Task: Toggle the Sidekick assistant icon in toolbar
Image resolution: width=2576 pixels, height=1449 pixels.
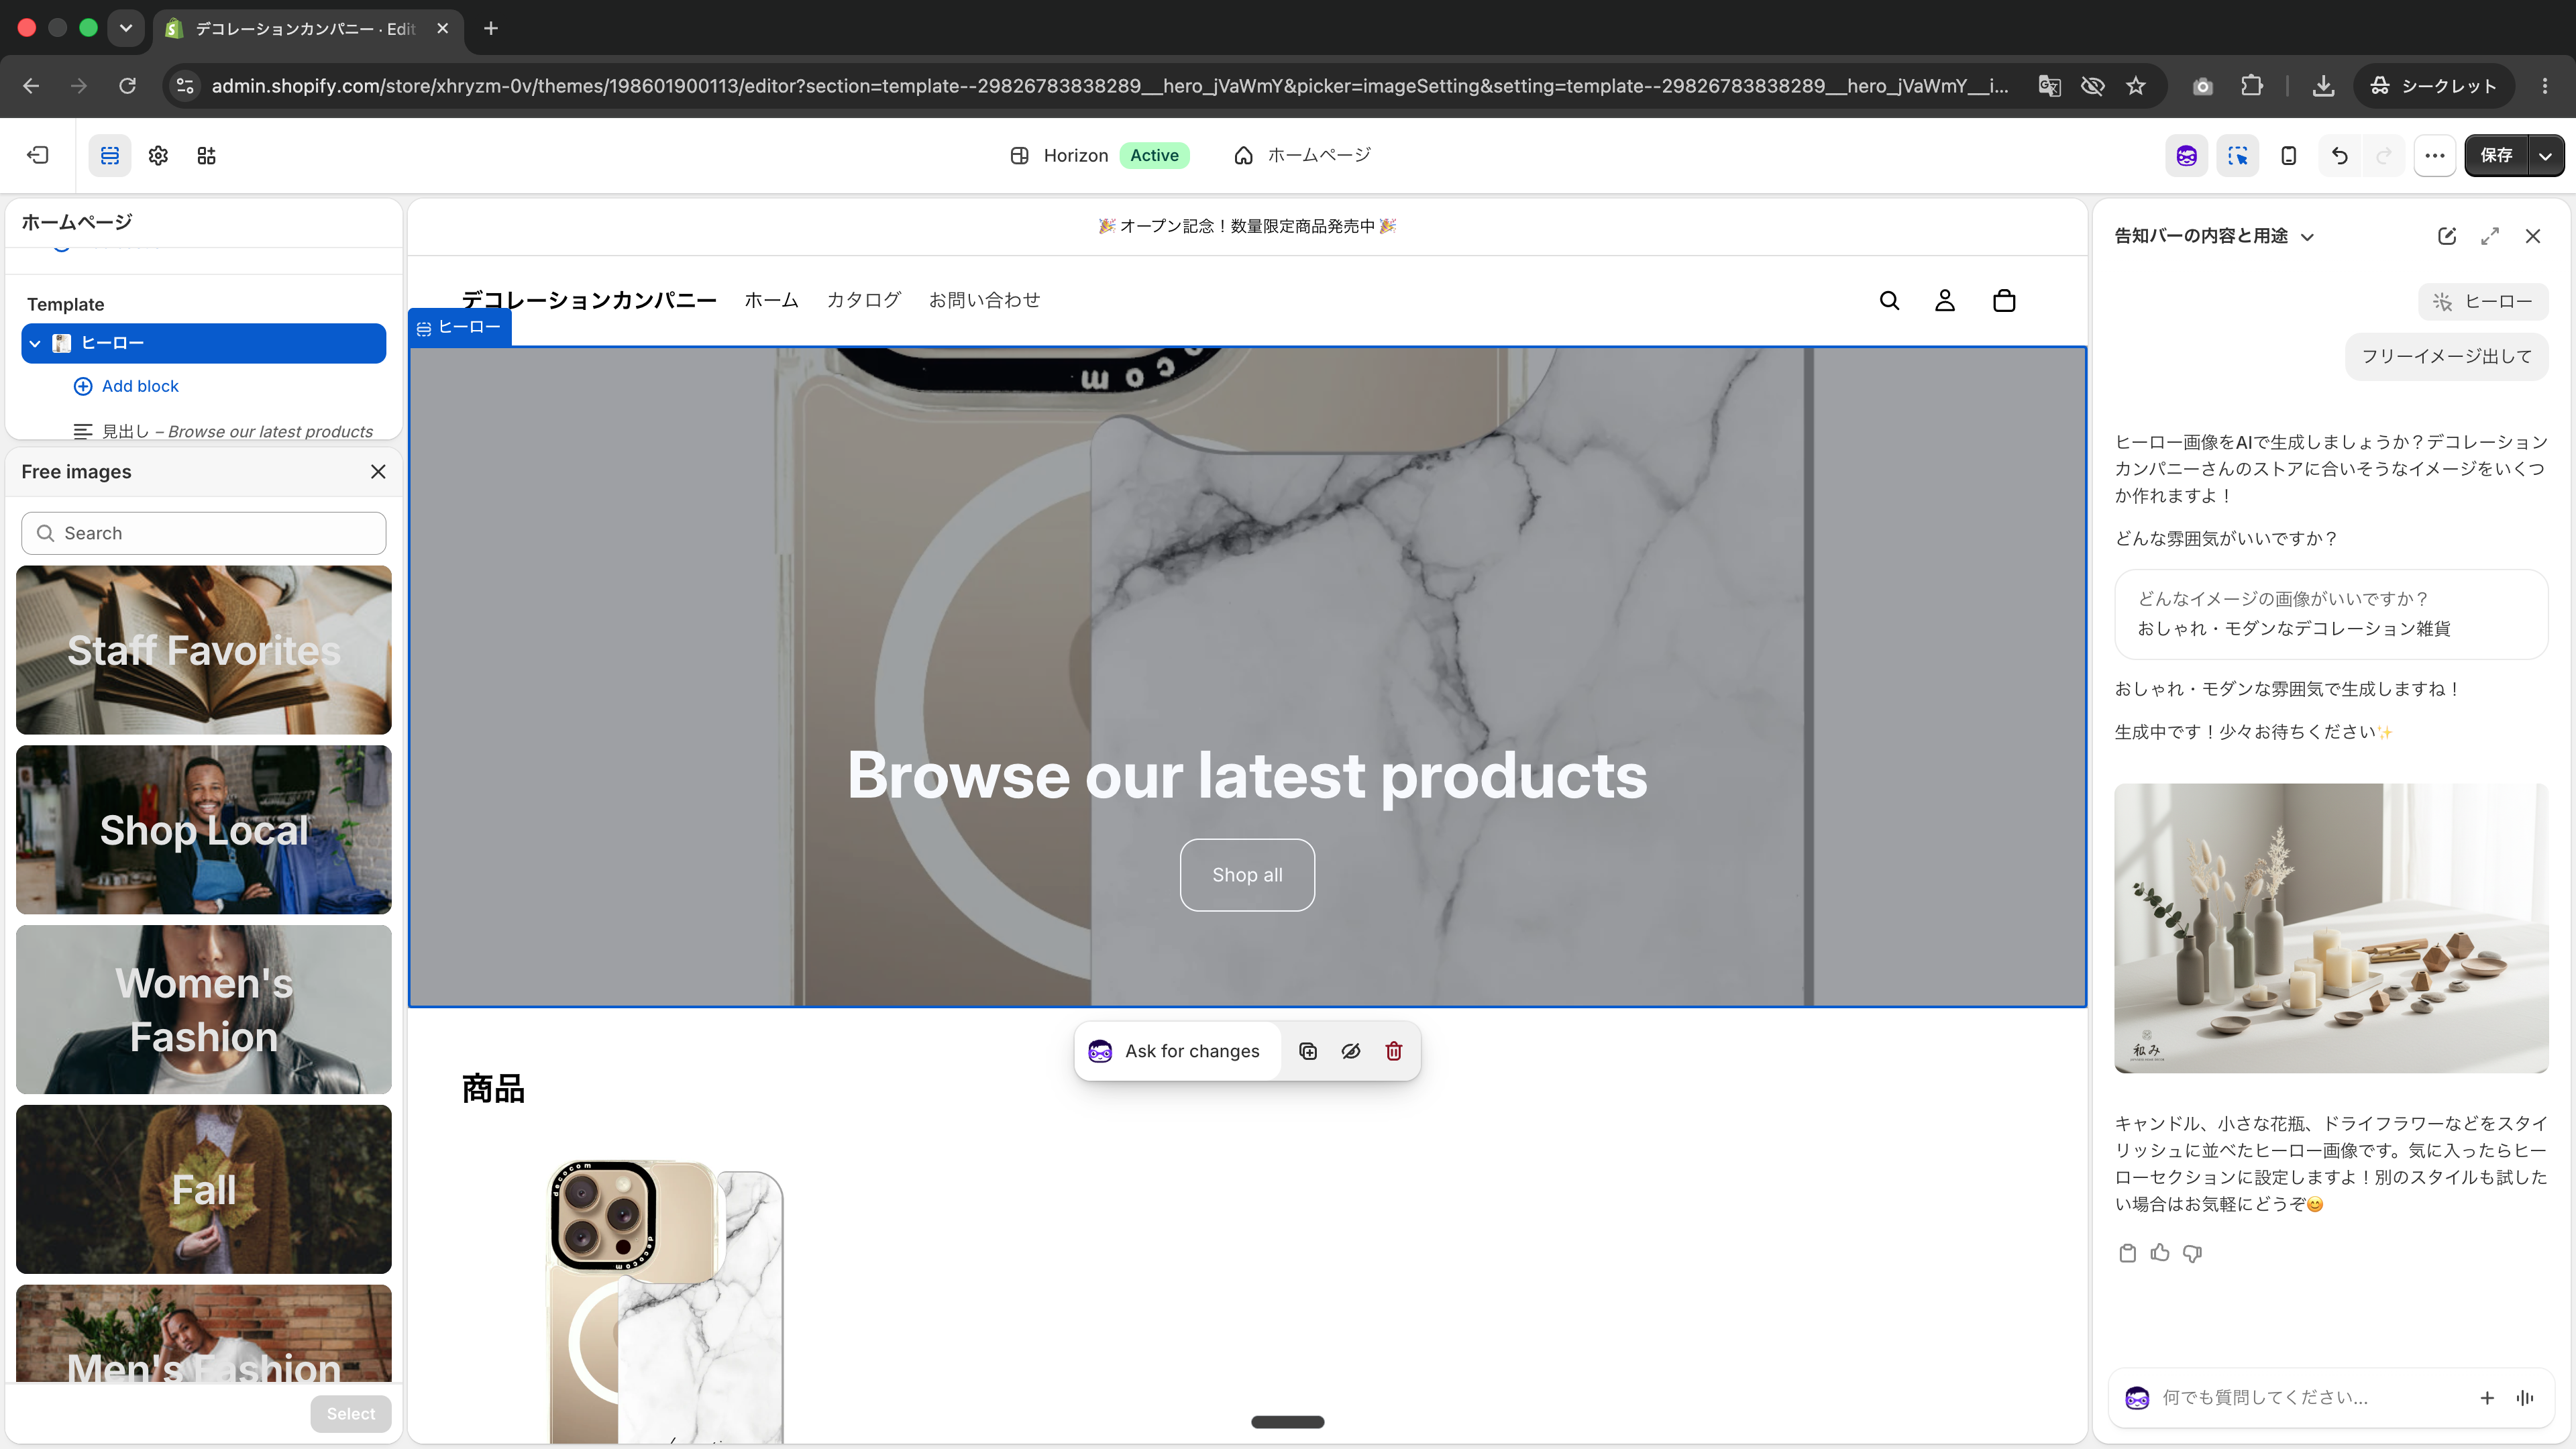Action: point(2186,155)
